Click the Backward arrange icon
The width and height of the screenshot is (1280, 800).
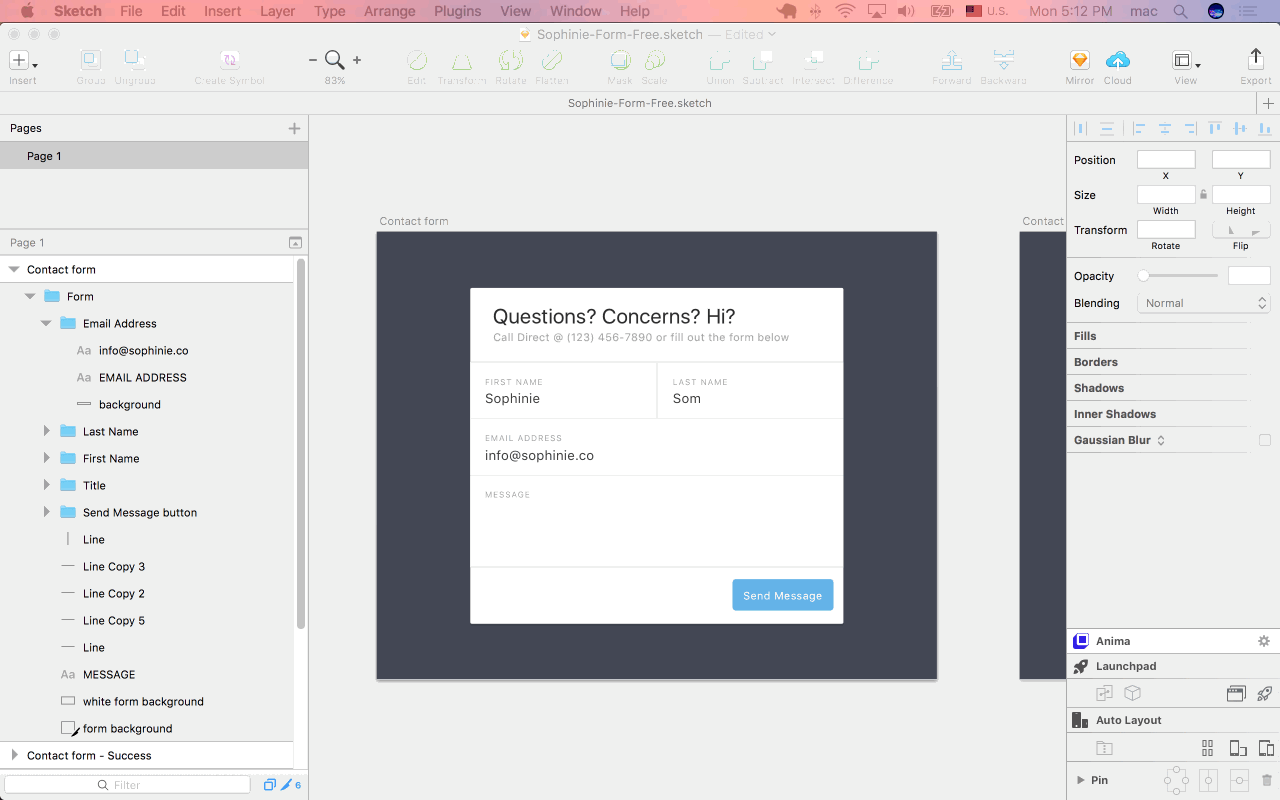tap(1003, 61)
